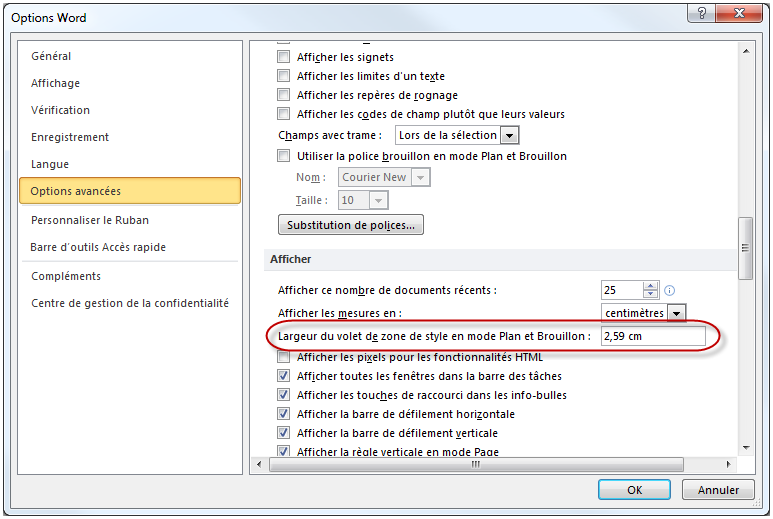This screenshot has height=519, width=773.
Task: Enable Afficher les limites d'un texte
Action: 283,76
